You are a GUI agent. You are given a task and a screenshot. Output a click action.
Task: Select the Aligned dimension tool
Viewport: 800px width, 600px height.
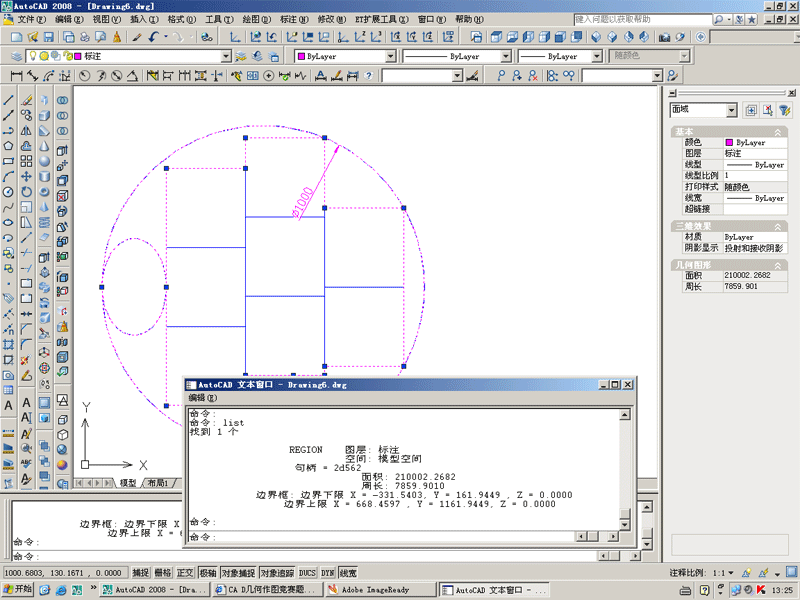pyautogui.click(x=33, y=76)
